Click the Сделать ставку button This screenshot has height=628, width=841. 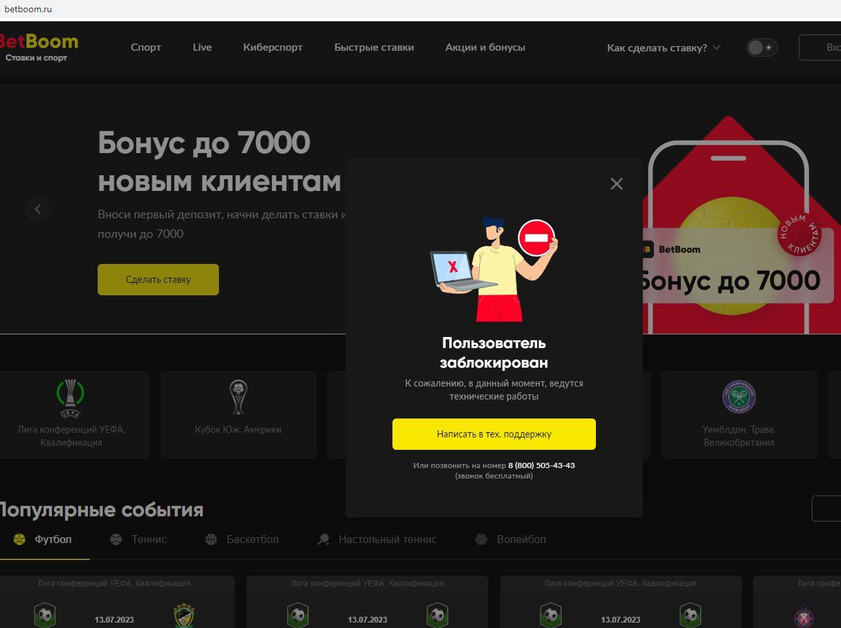(x=158, y=279)
